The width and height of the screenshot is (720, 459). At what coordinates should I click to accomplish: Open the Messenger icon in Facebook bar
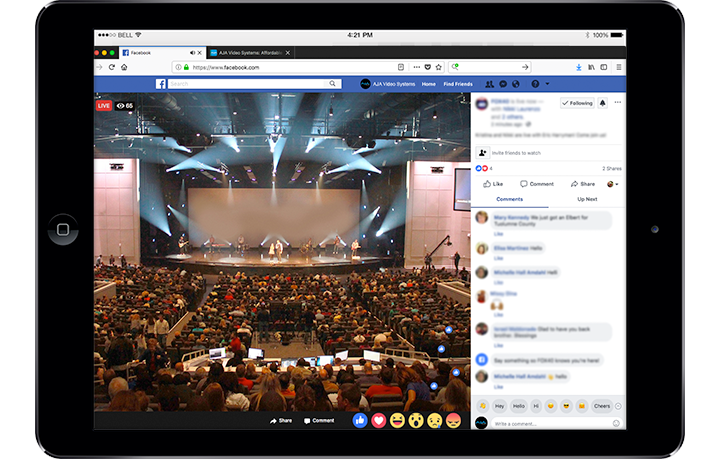(503, 84)
